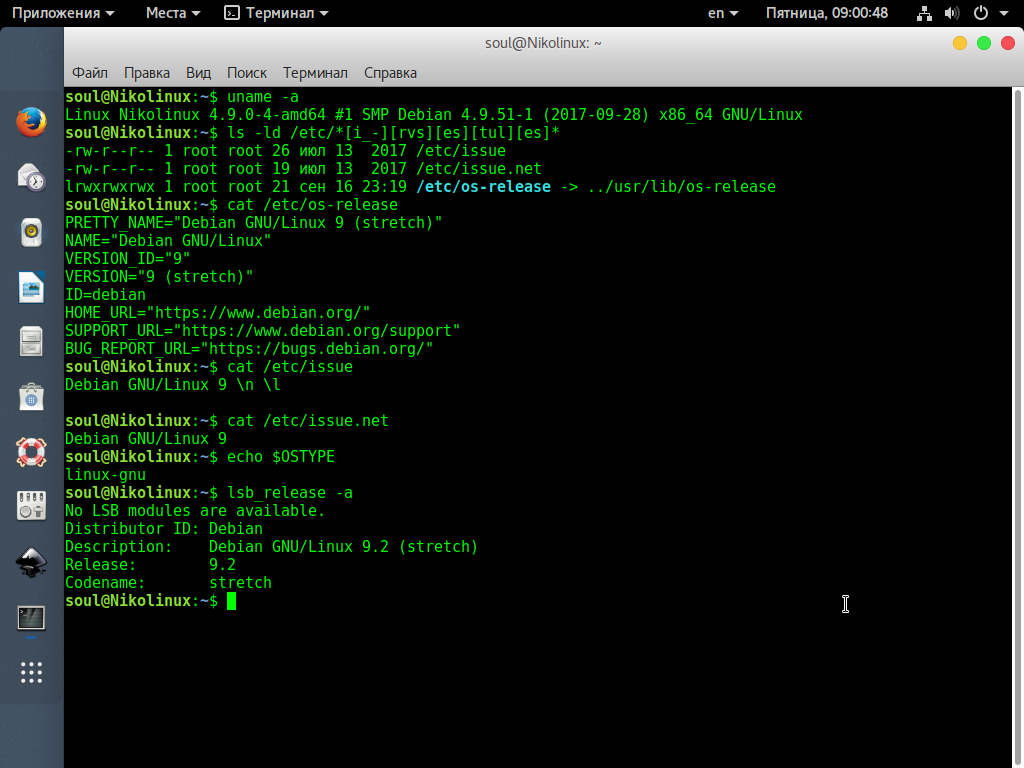Viewport: 1024px width, 768px height.
Task: Open power icon in top bar
Action: tap(981, 13)
